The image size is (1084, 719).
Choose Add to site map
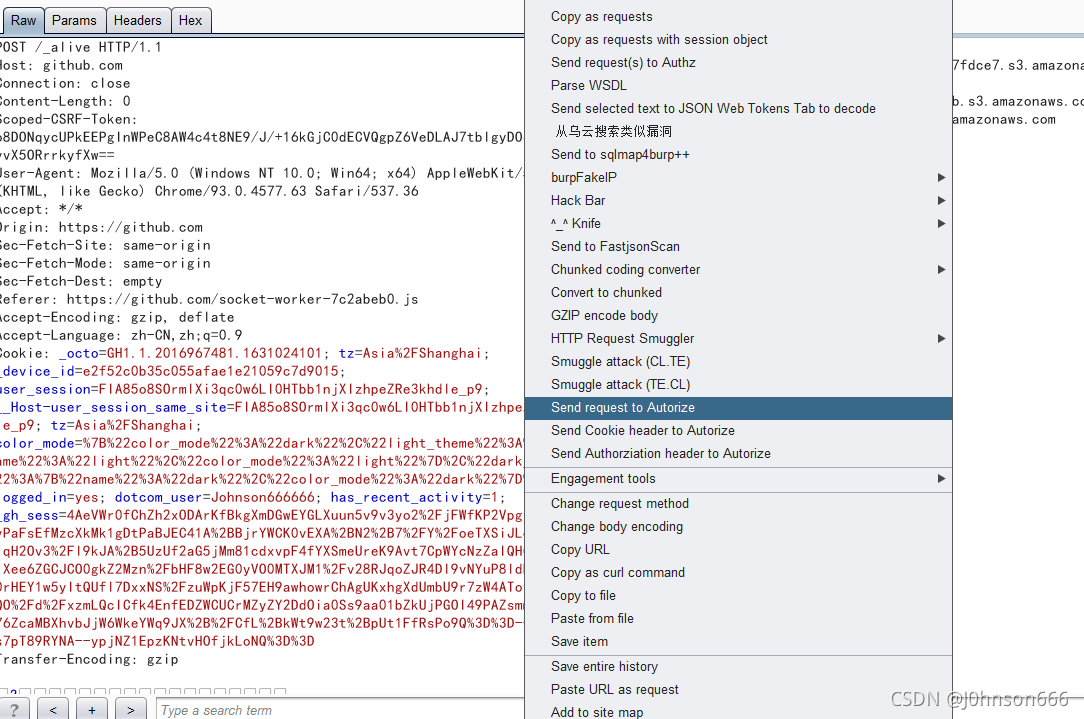(x=738, y=711)
